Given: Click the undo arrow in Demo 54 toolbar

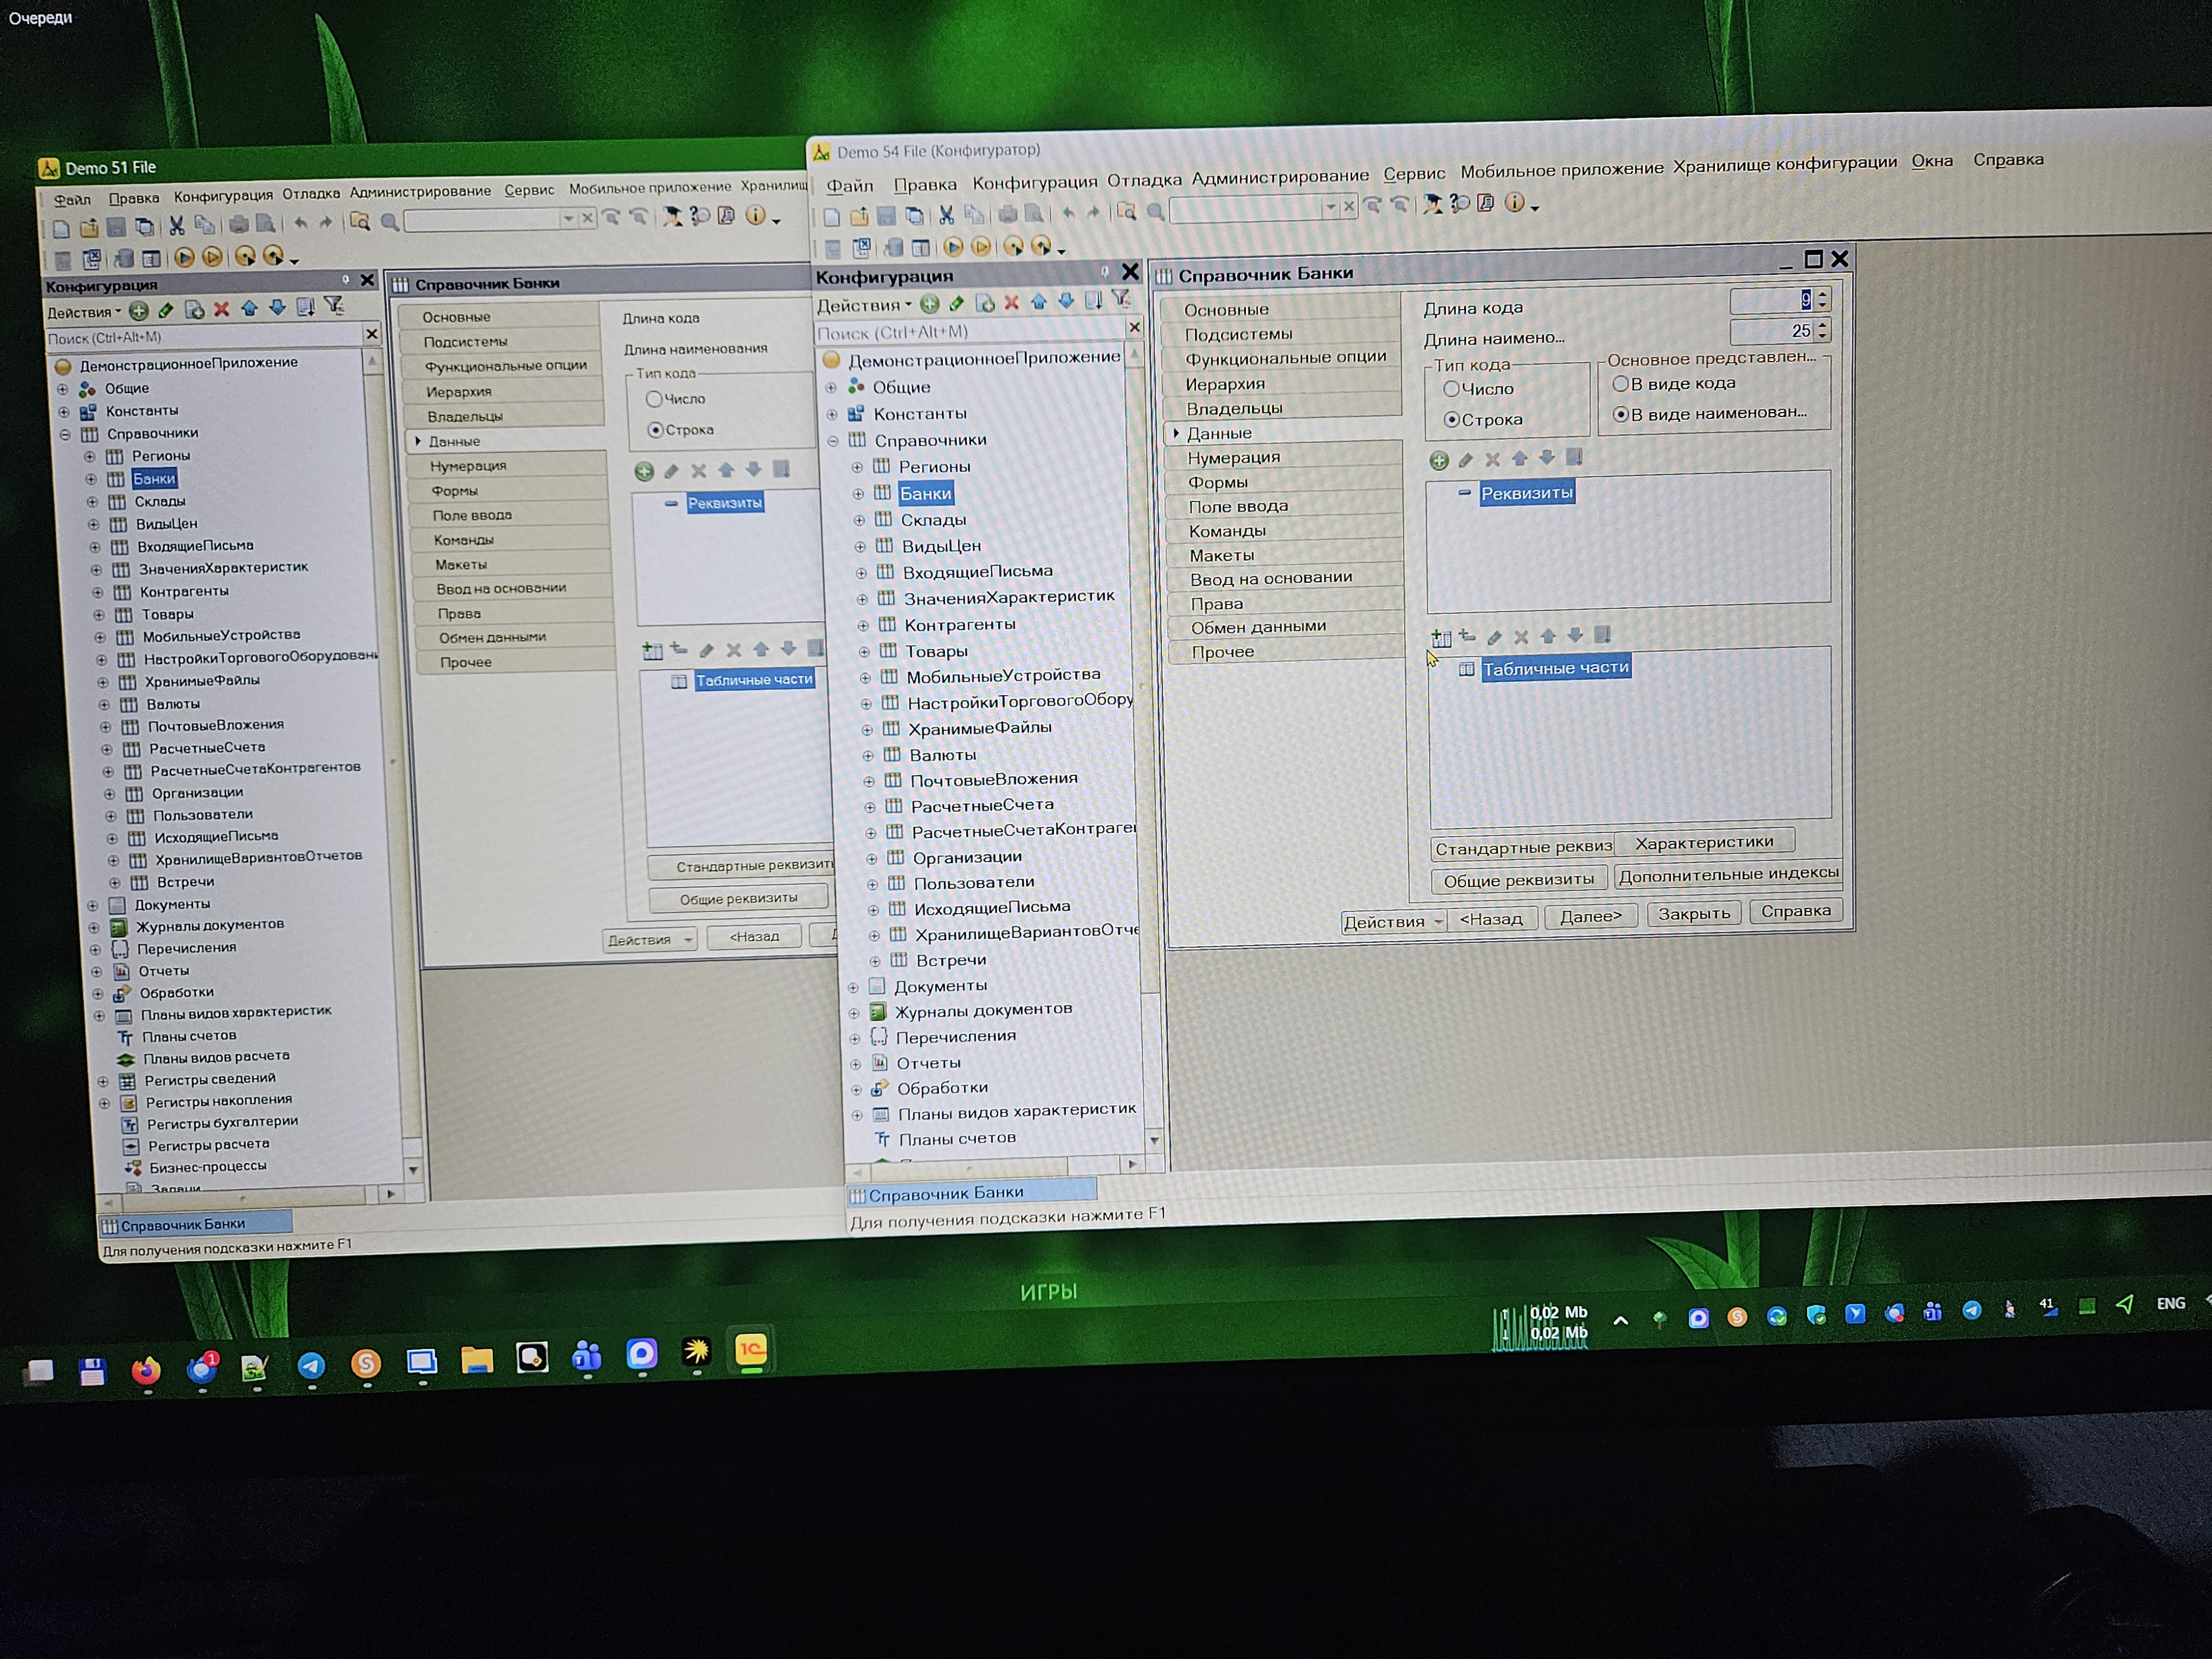Looking at the screenshot, I should (x=1069, y=212).
